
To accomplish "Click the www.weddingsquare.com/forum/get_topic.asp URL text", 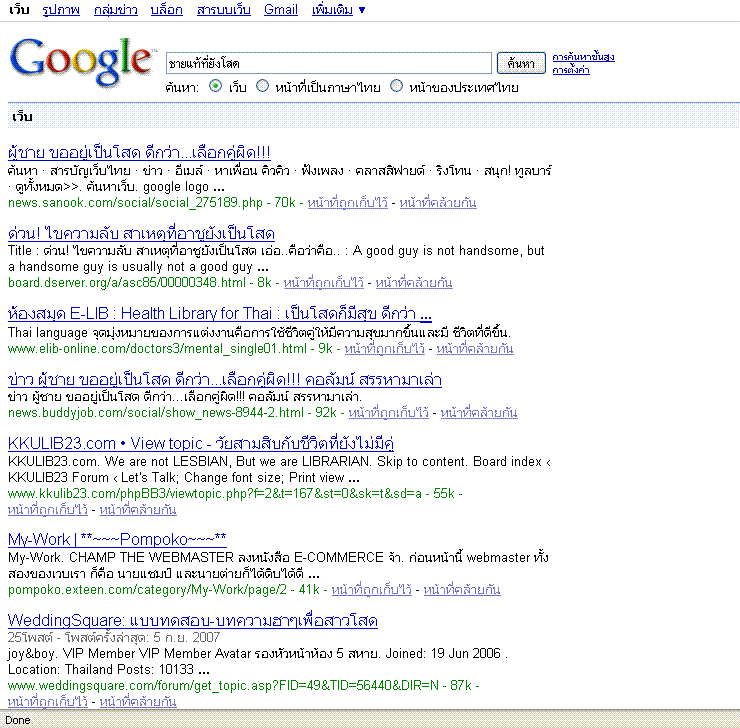I will (x=223, y=686).
